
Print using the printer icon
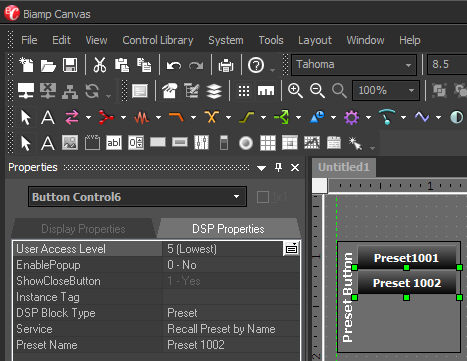pyautogui.click(x=226, y=65)
